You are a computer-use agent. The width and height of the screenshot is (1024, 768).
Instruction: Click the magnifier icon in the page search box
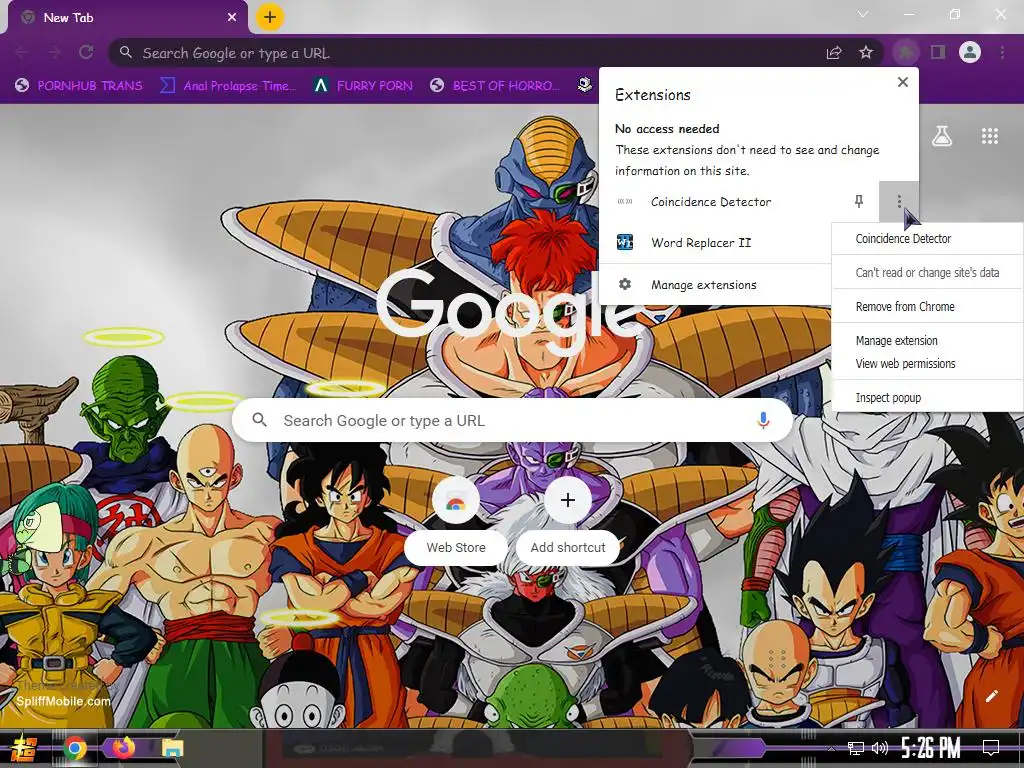pos(260,420)
